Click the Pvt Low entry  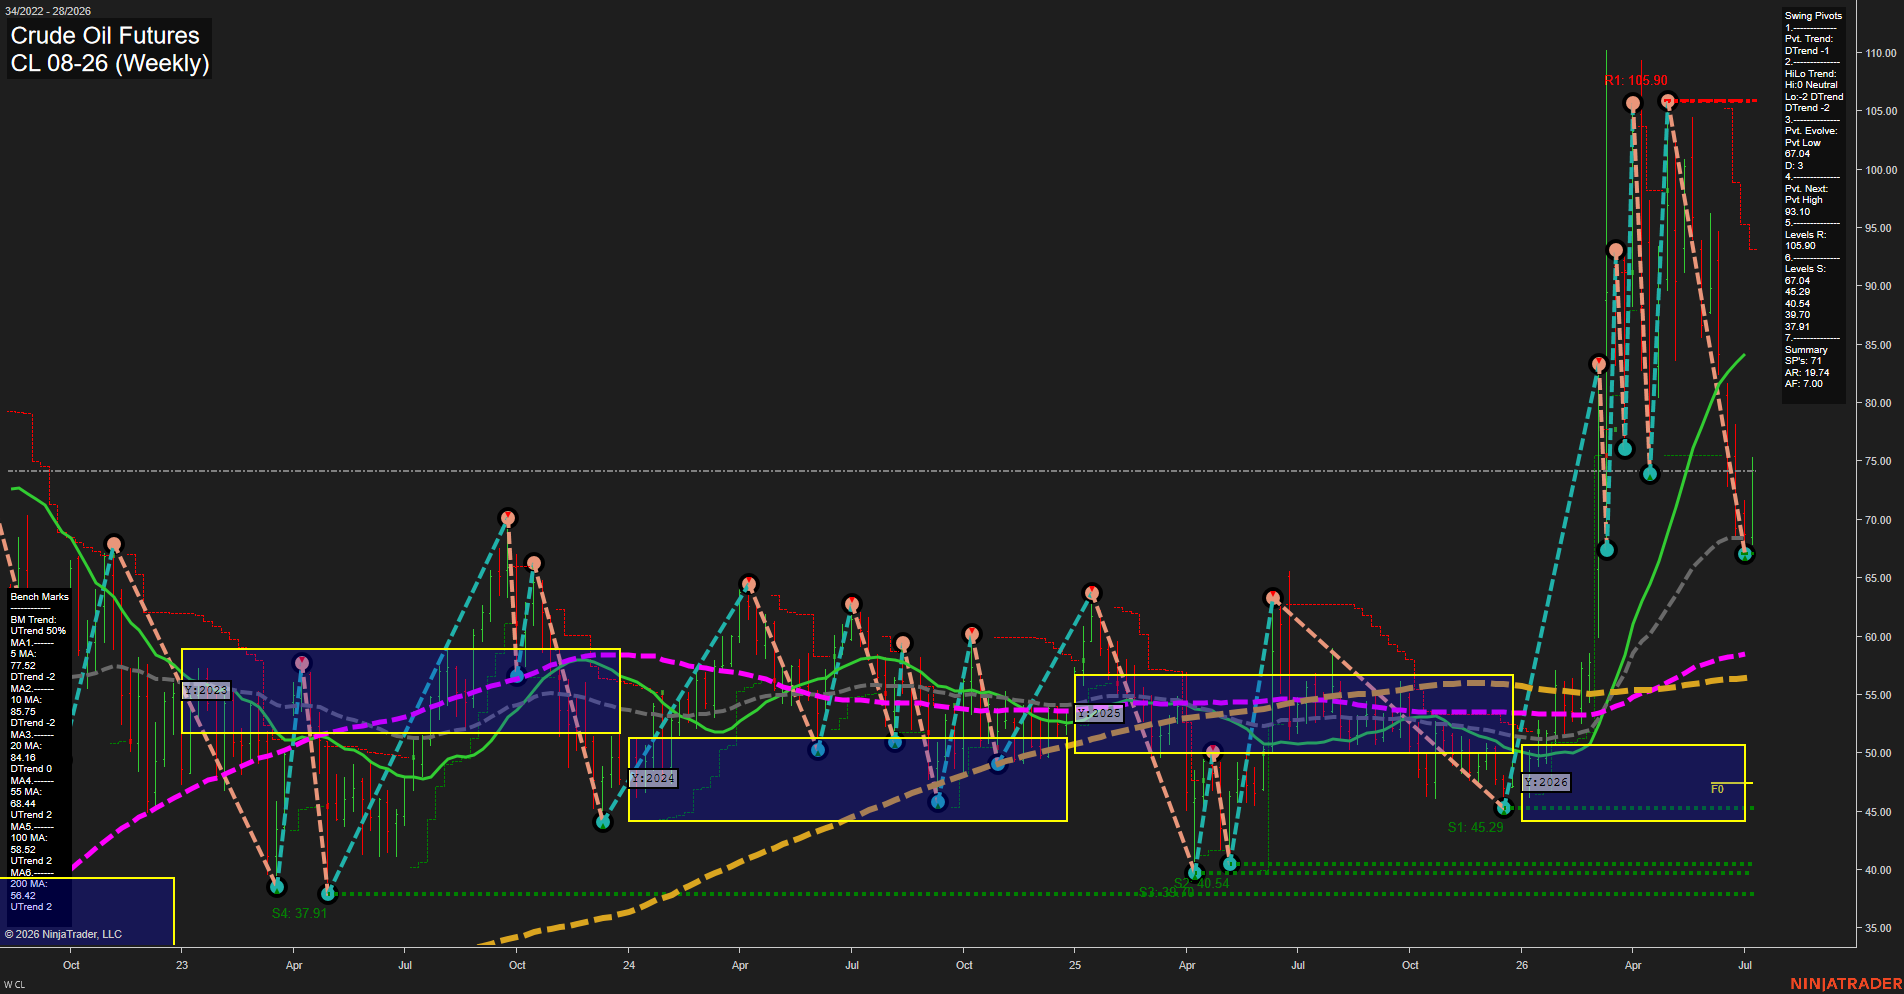(1803, 143)
